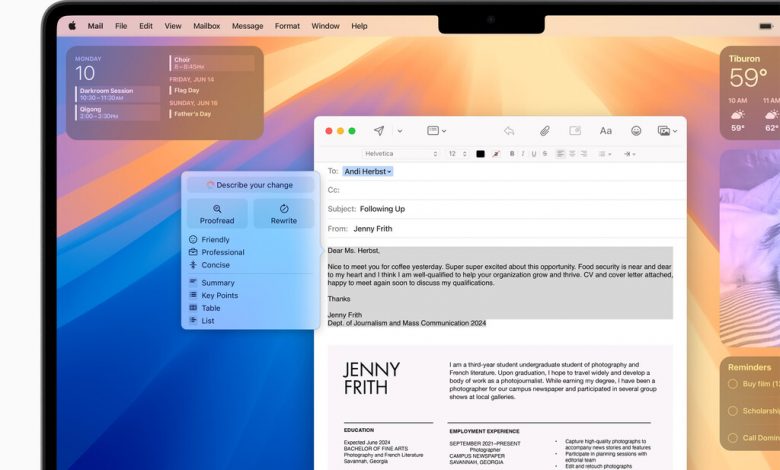Image resolution: width=780 pixels, height=470 pixels.
Task: Click the black text color swatch
Action: 480,154
